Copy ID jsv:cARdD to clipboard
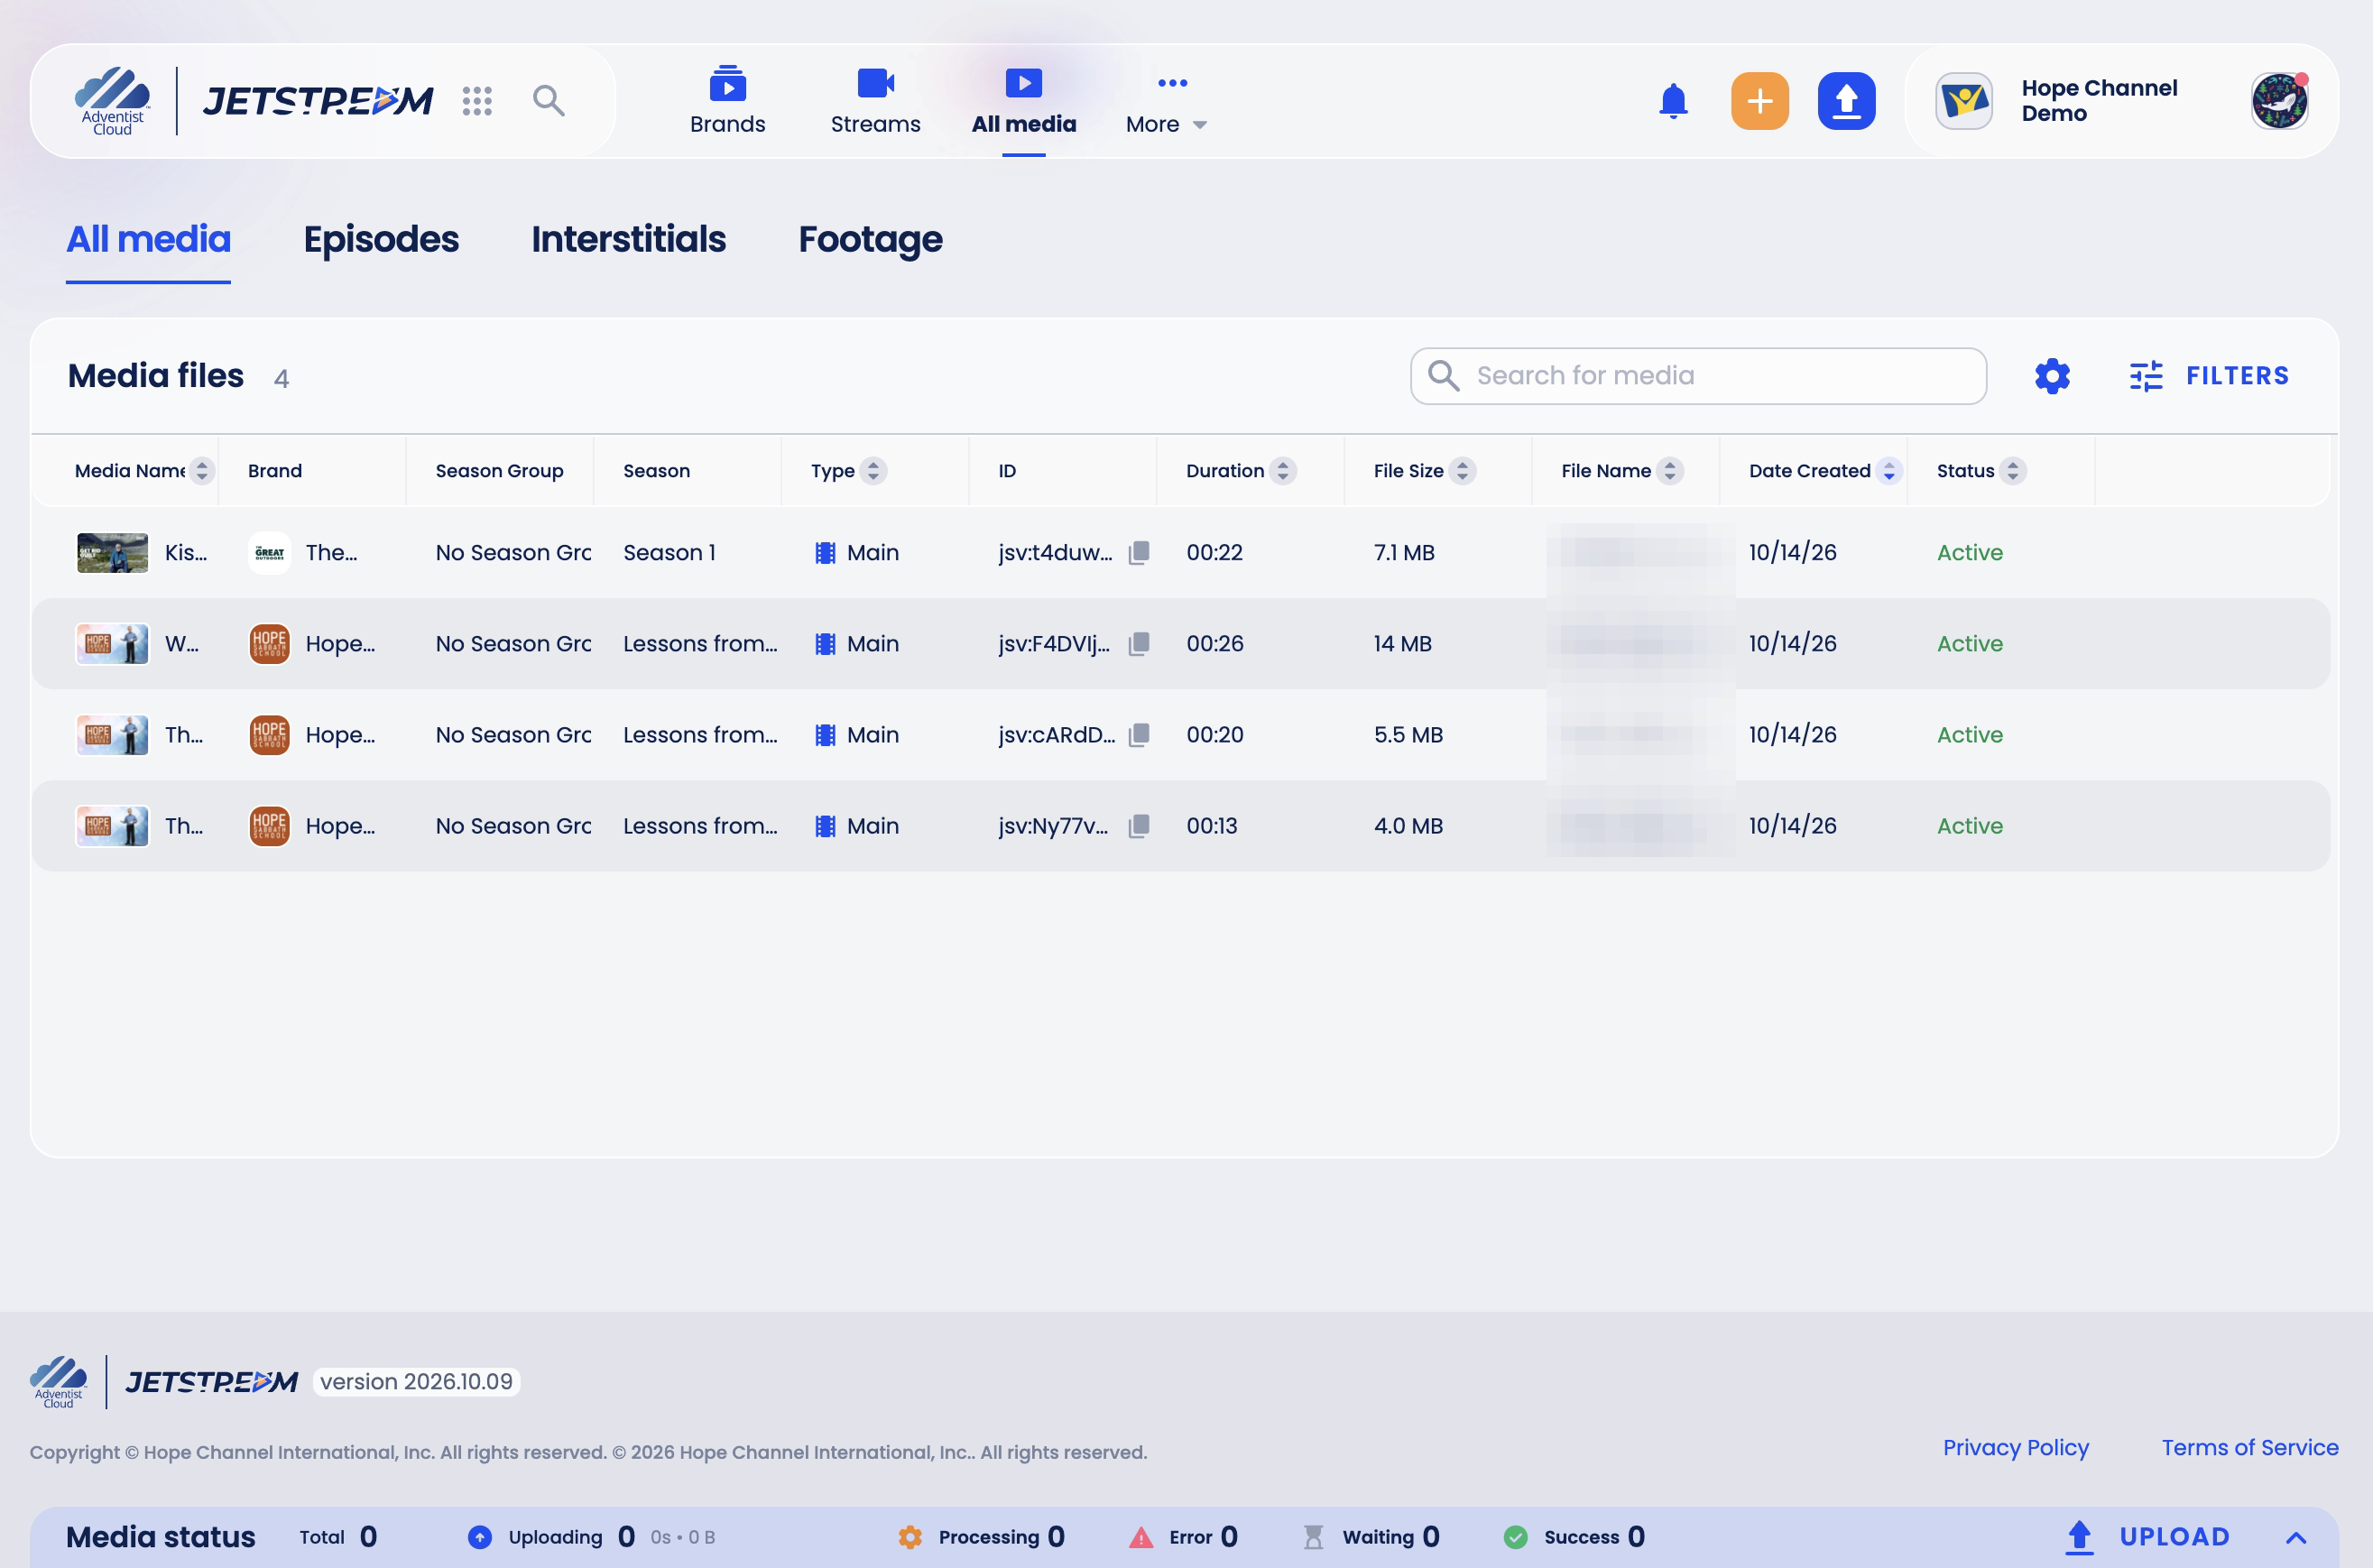Image resolution: width=2373 pixels, height=1568 pixels. [1138, 735]
